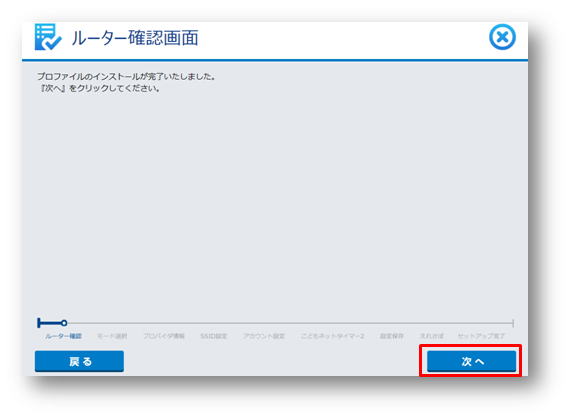Click the 次へ button
570x418 pixels.
coord(471,361)
